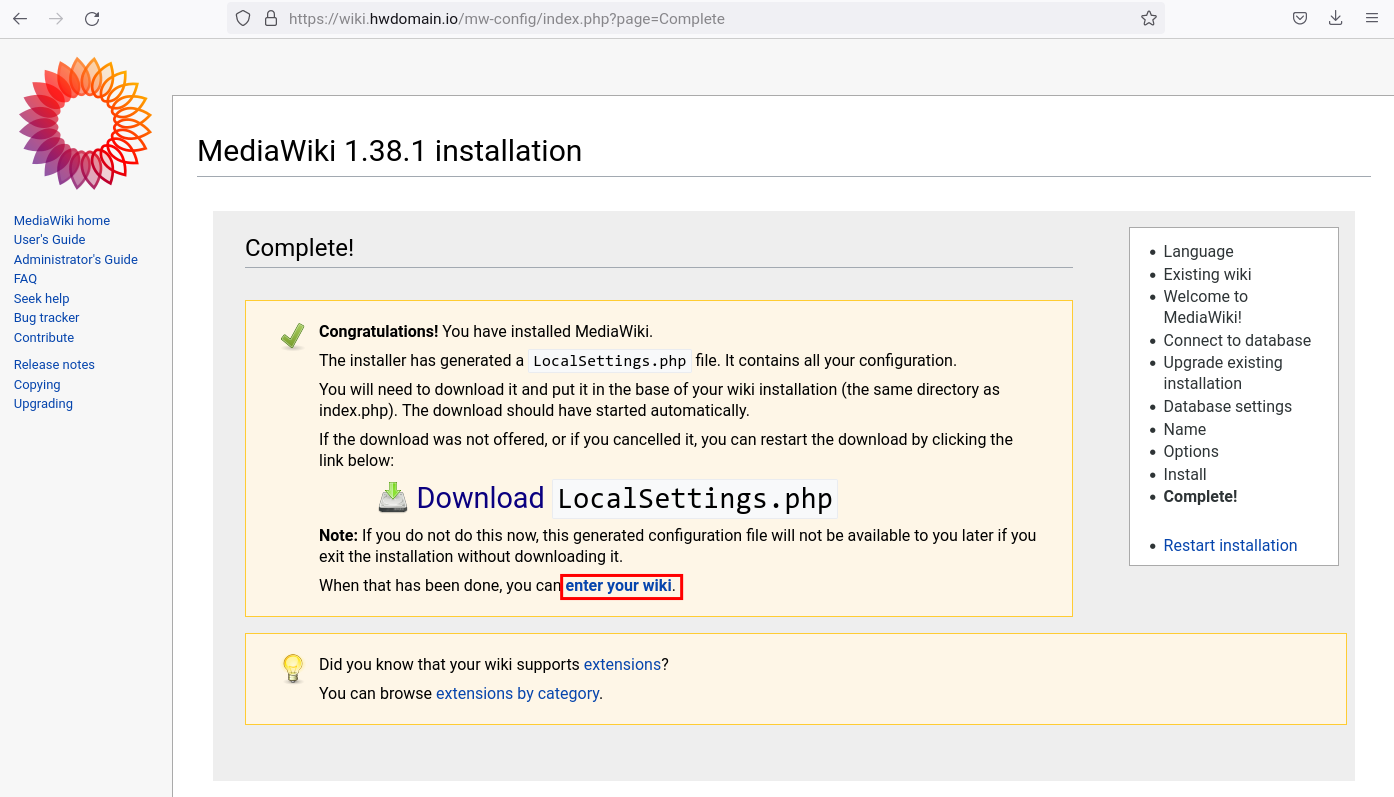Open the Bug tracker link
Image resolution: width=1394 pixels, height=797 pixels.
pos(46,318)
